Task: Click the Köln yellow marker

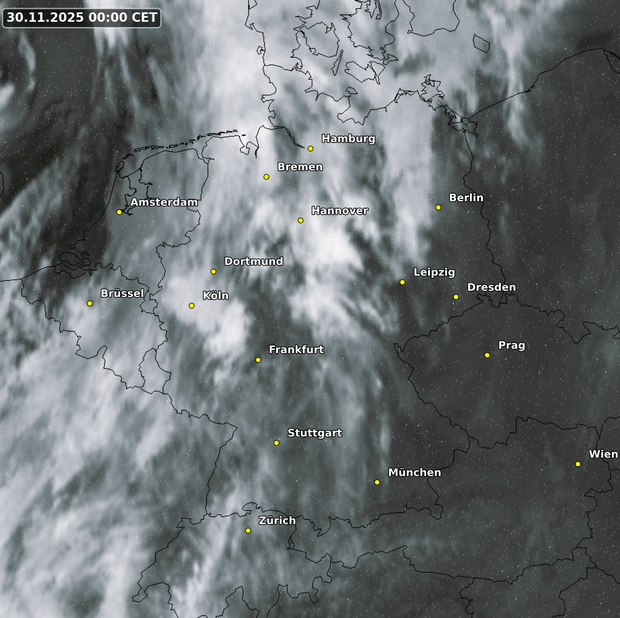Action: [192, 306]
